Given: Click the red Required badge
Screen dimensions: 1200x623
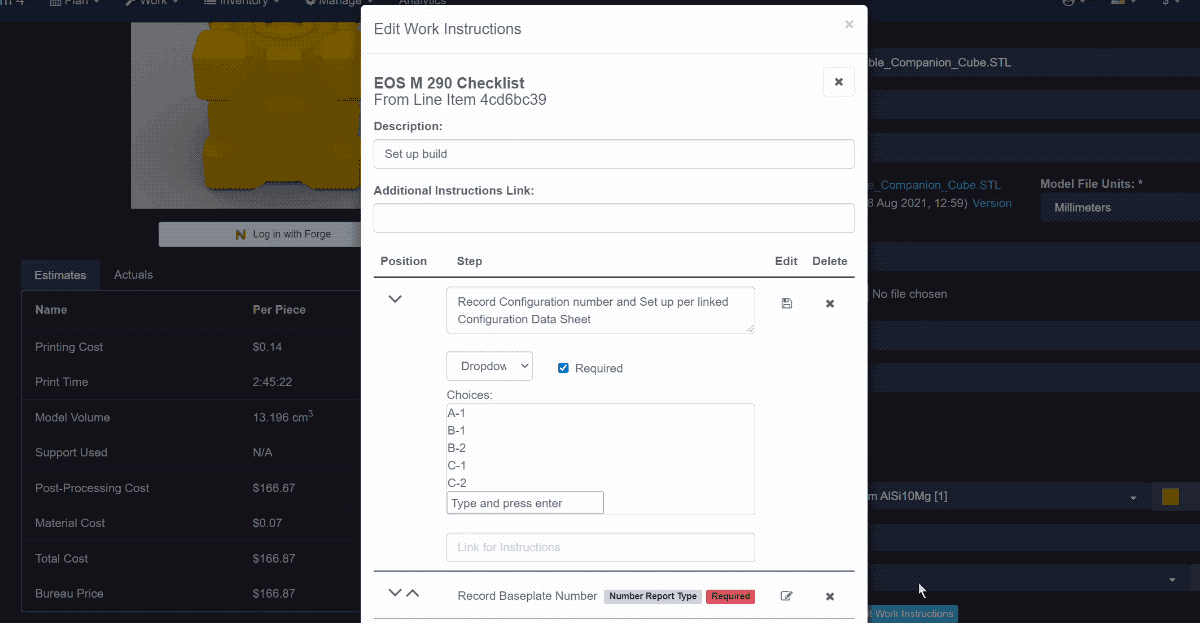Looking at the screenshot, I should pos(730,596).
